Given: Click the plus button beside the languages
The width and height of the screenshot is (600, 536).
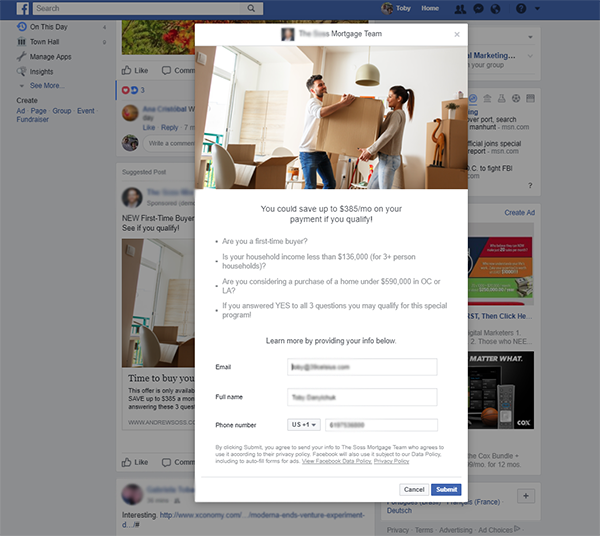Looking at the screenshot, I should tap(526, 496).
